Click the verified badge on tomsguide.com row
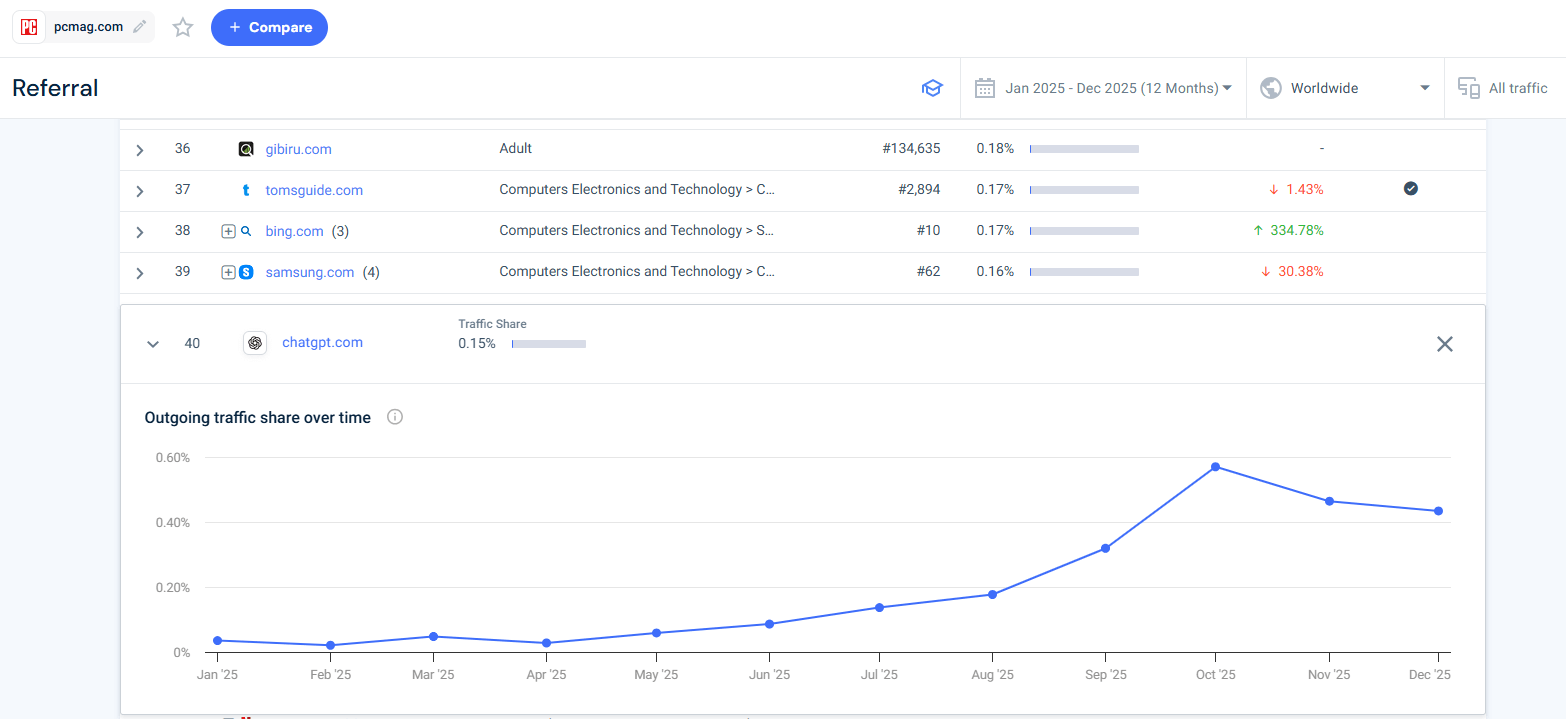 click(1411, 187)
